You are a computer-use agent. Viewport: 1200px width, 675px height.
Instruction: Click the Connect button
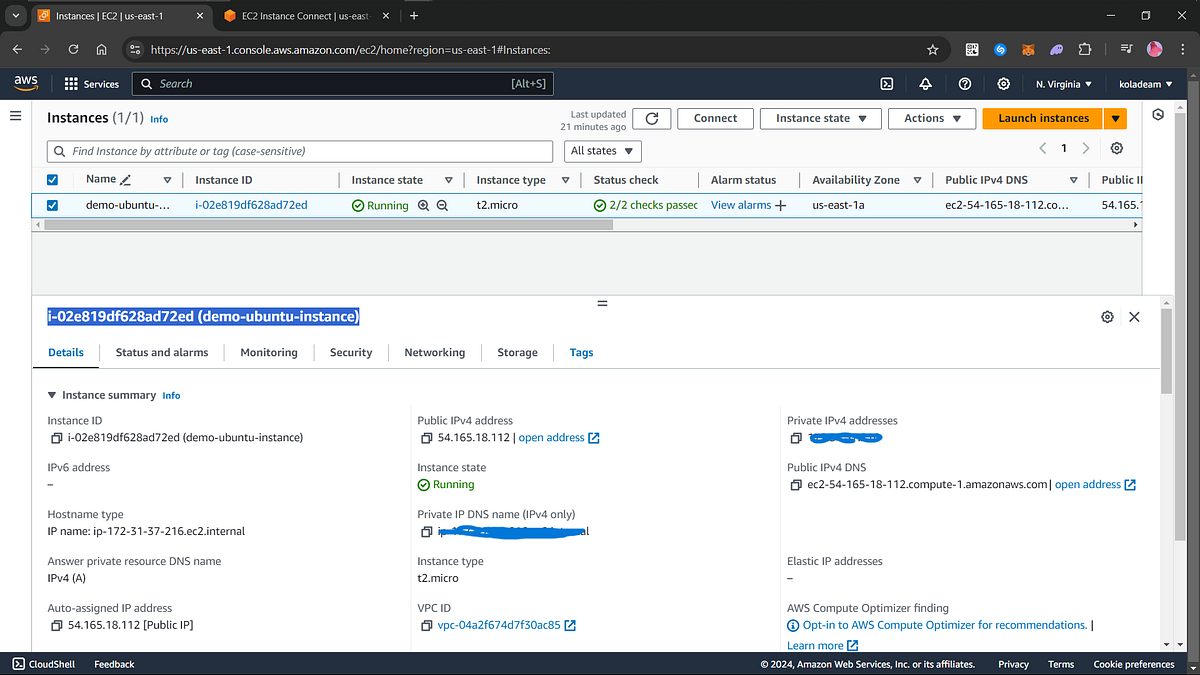click(x=715, y=117)
